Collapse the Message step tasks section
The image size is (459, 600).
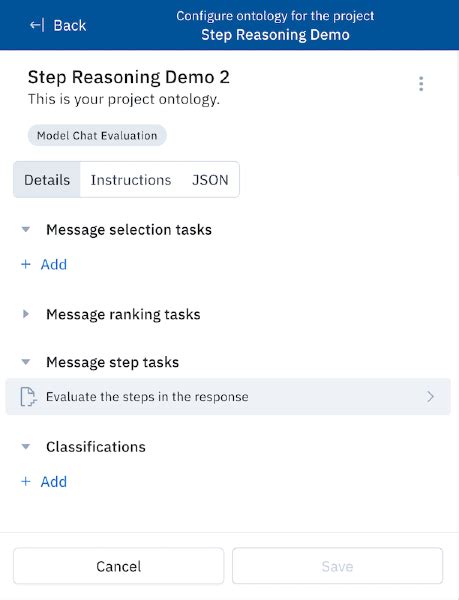pos(26,362)
